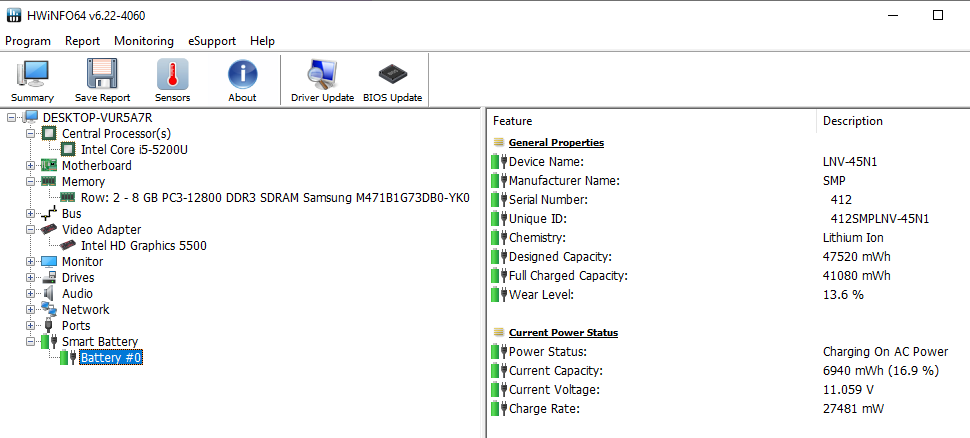Expand the Motherboard branch
Viewport: 970px width, 438px height.
click(x=30, y=165)
